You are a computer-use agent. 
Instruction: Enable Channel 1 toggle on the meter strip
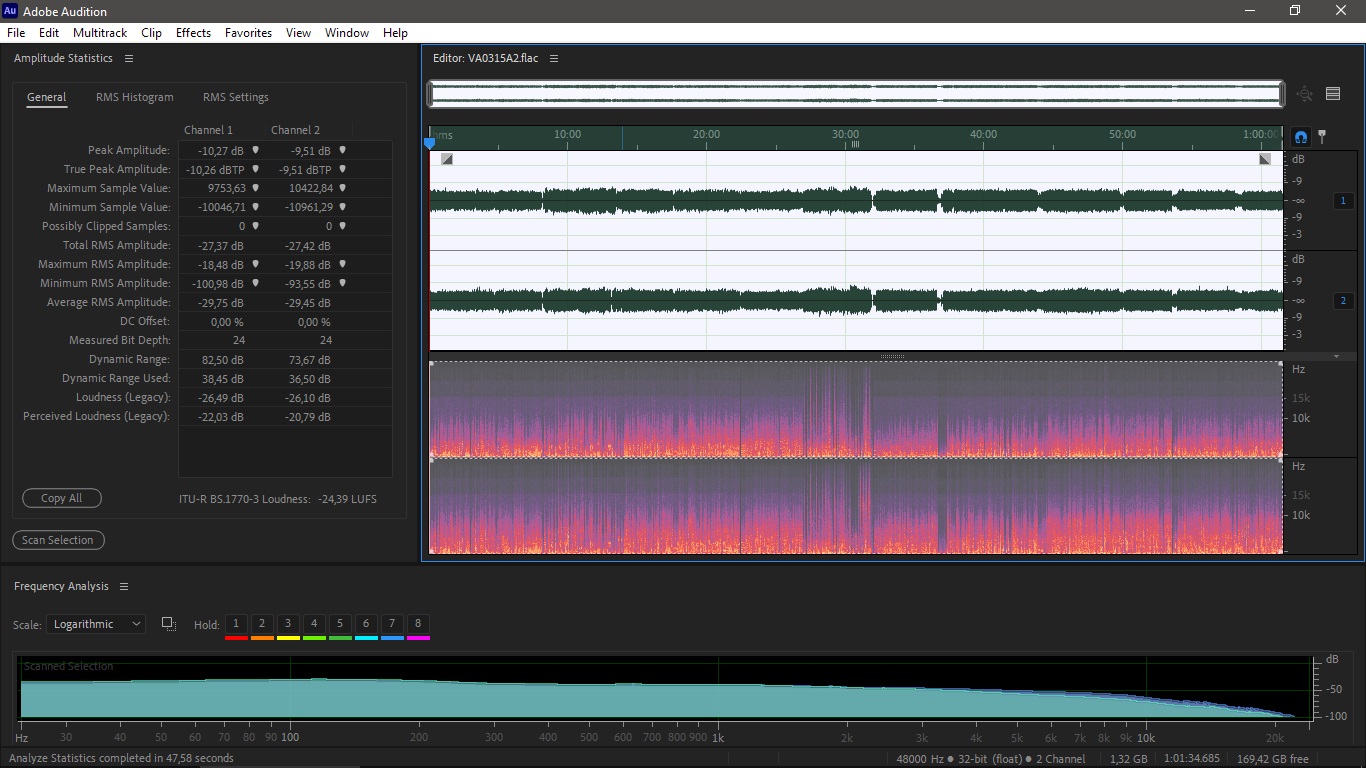coord(1343,200)
